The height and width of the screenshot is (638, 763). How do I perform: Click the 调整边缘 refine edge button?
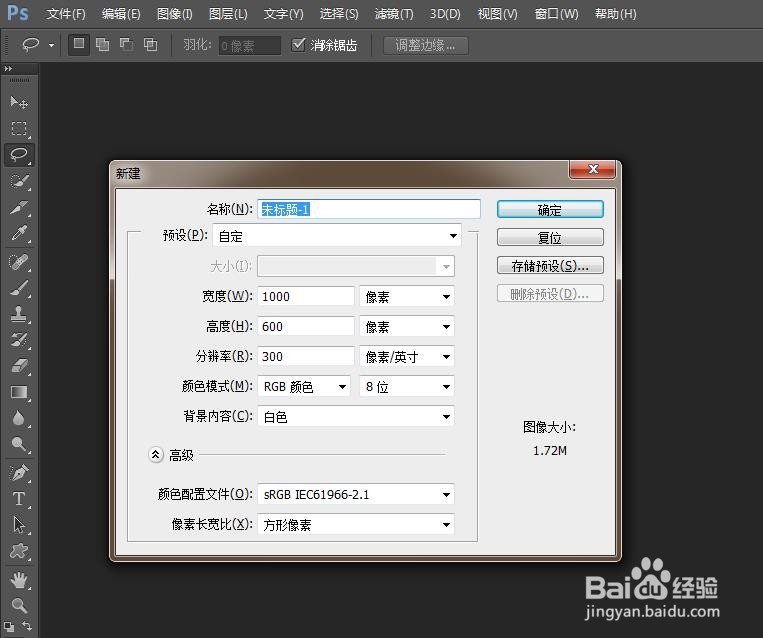pyautogui.click(x=425, y=45)
